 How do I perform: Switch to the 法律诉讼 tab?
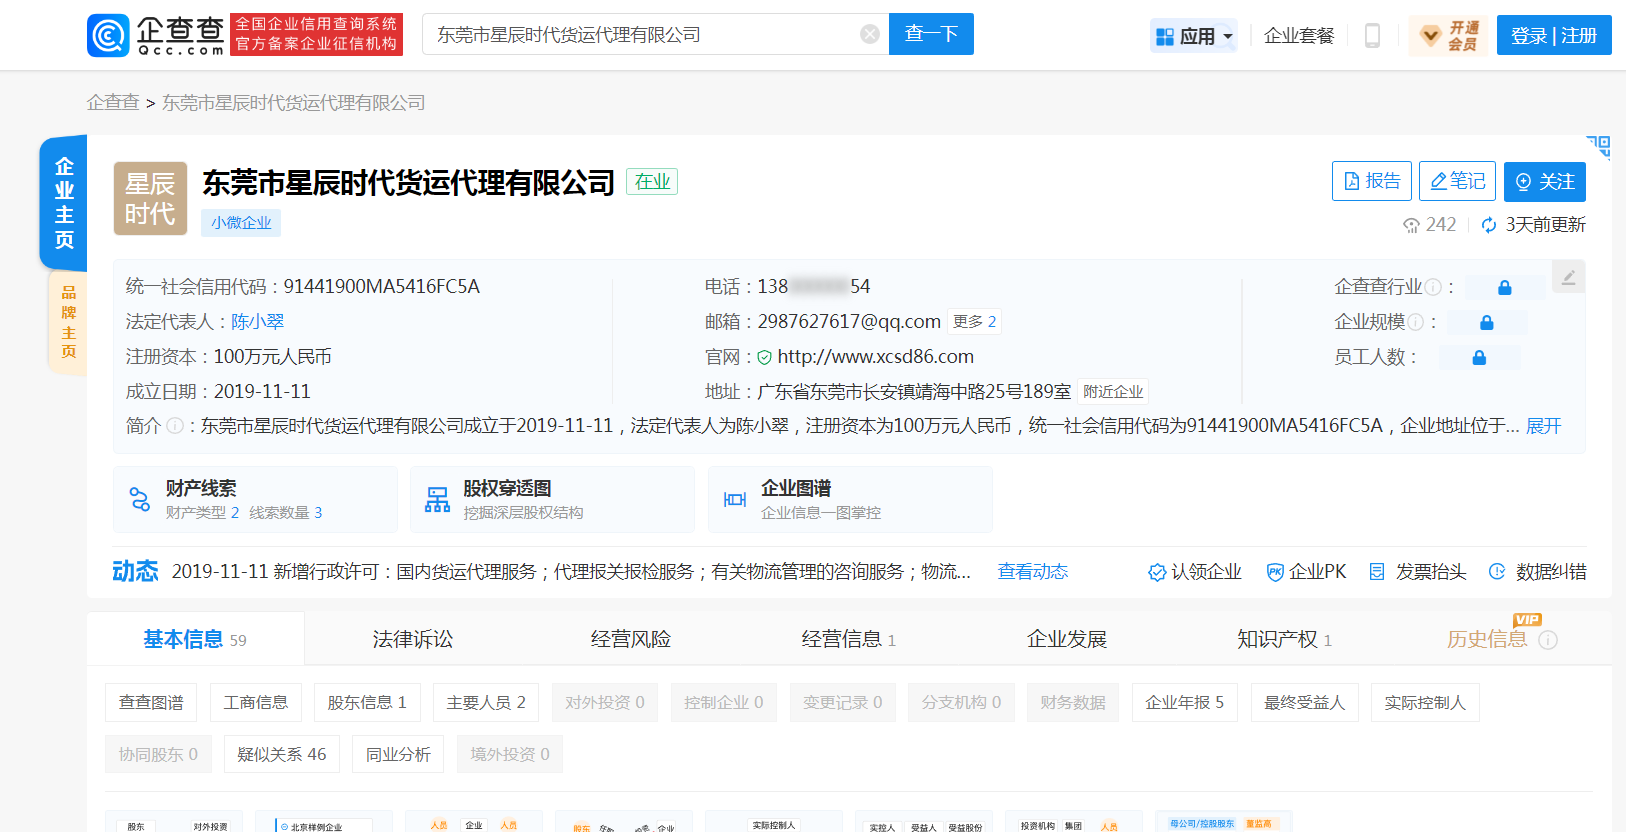pyautogui.click(x=413, y=639)
